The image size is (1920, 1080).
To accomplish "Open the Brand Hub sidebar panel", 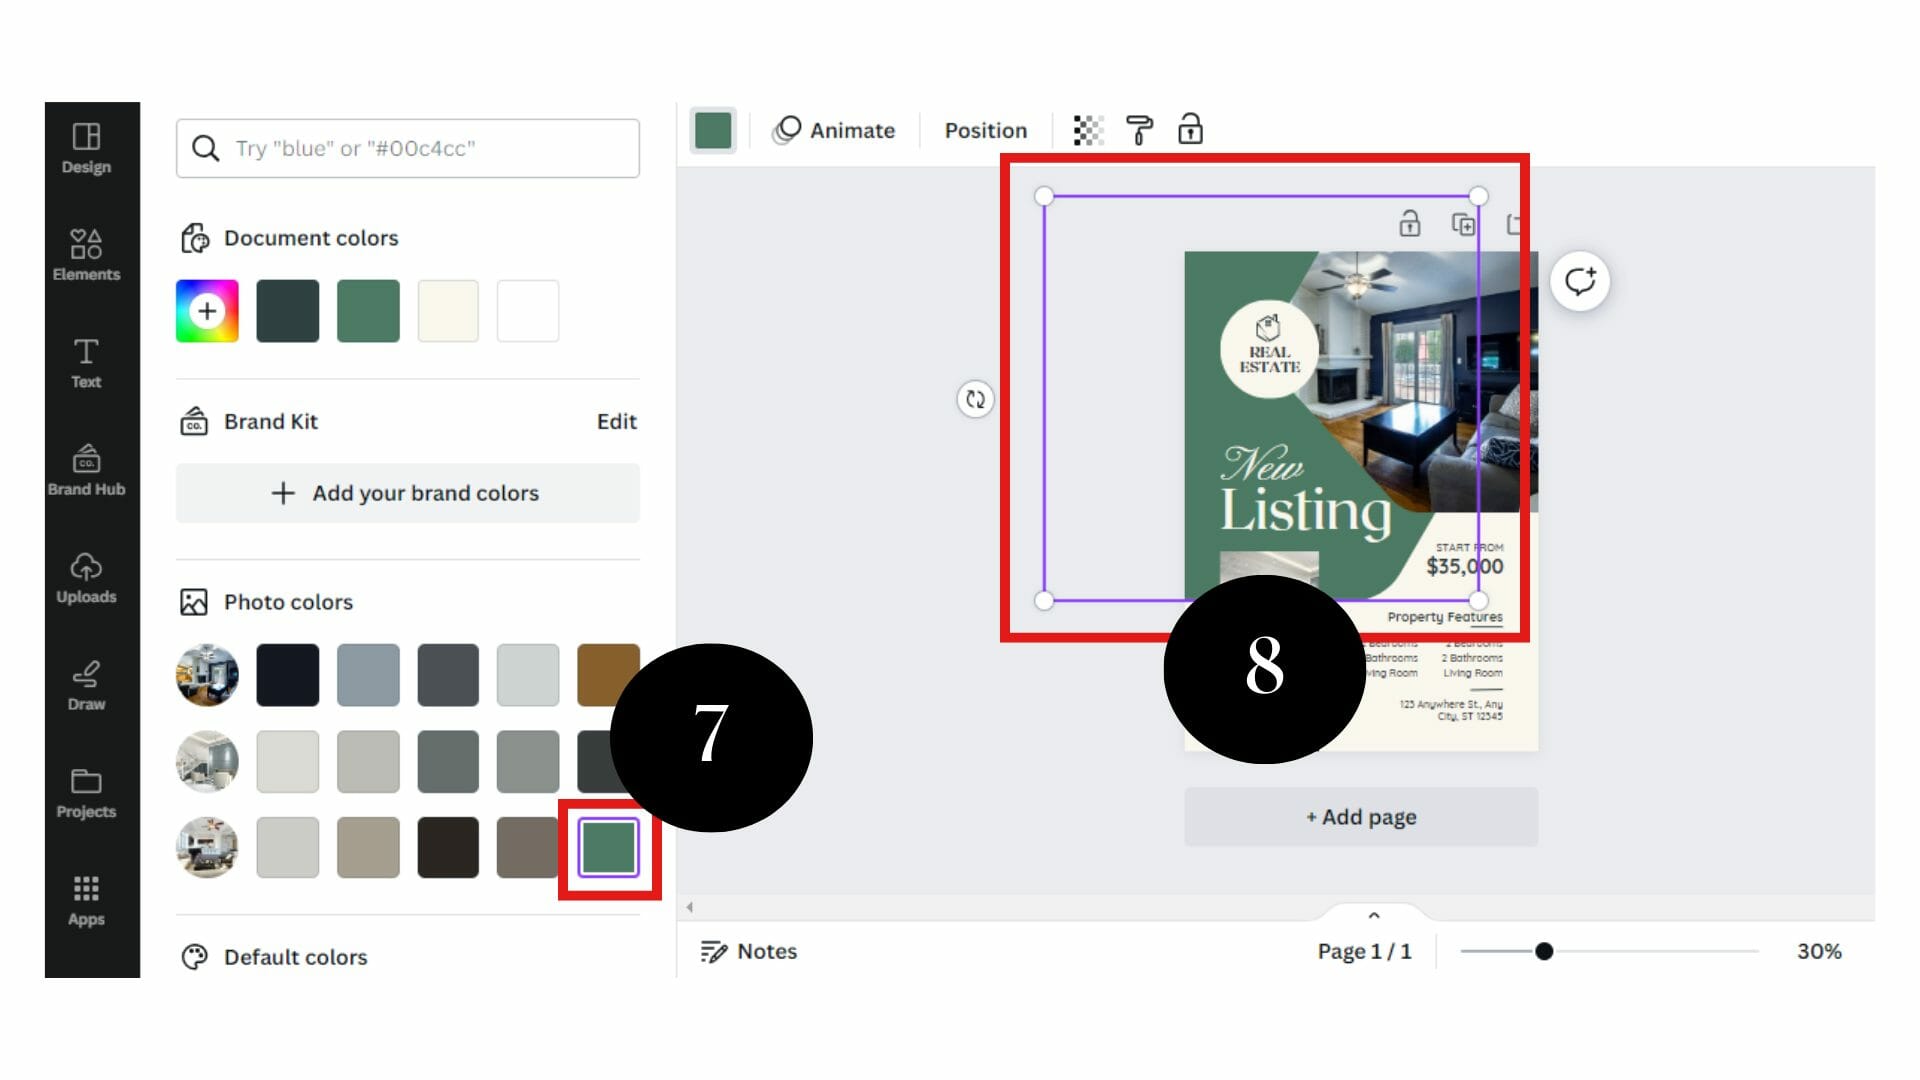I will click(86, 470).
